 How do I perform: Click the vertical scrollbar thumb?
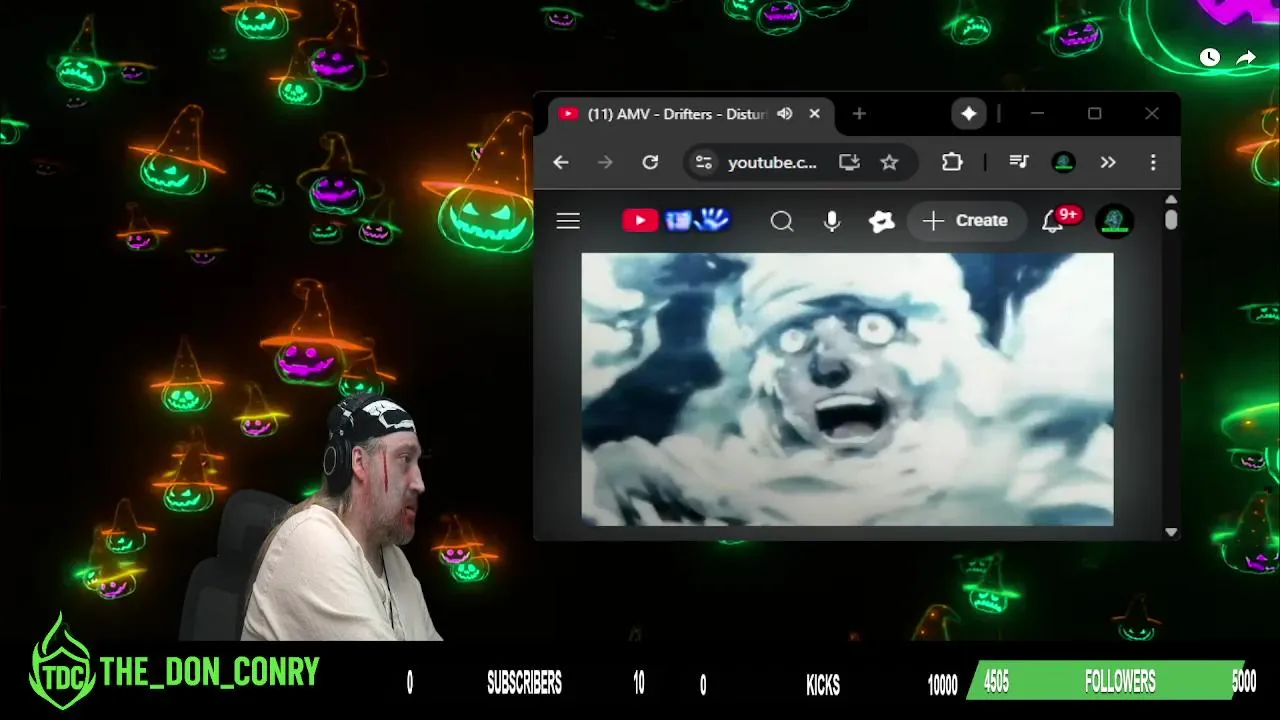1171,219
